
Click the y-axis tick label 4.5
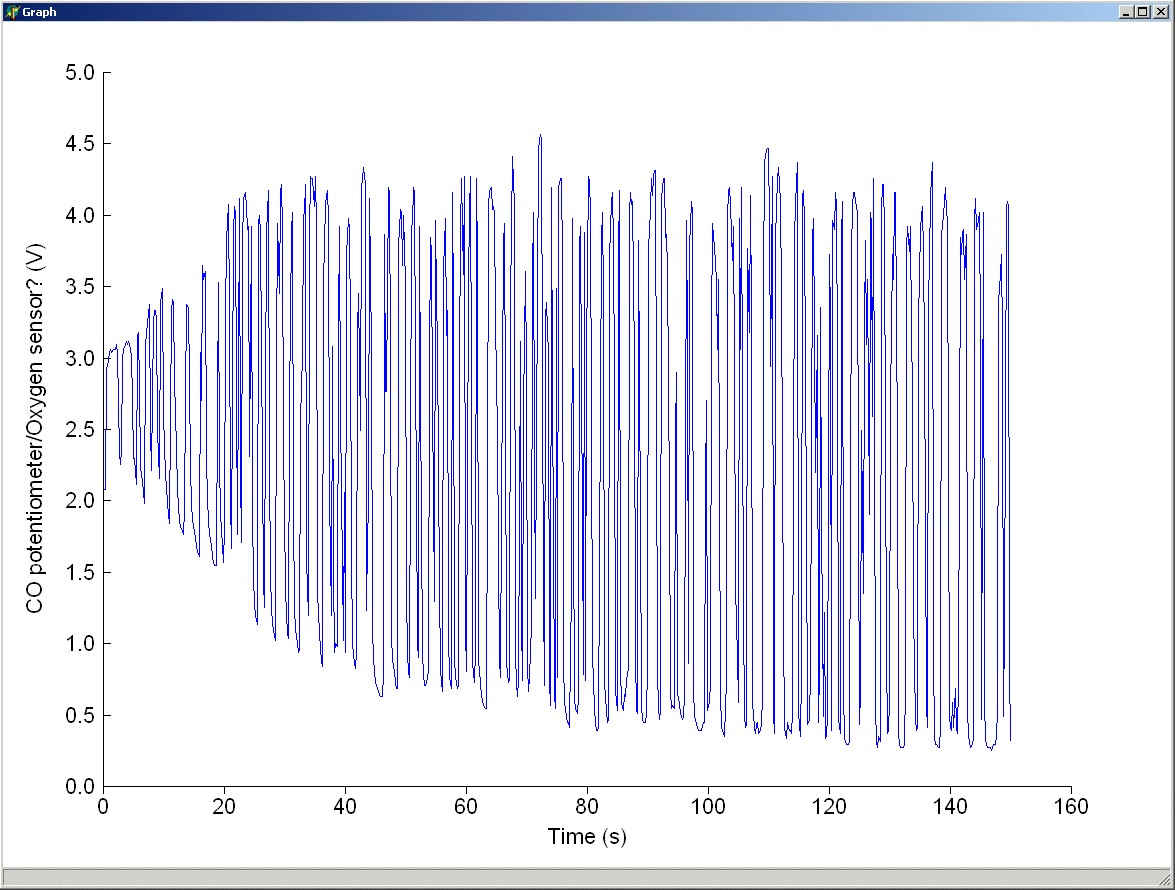coord(80,144)
